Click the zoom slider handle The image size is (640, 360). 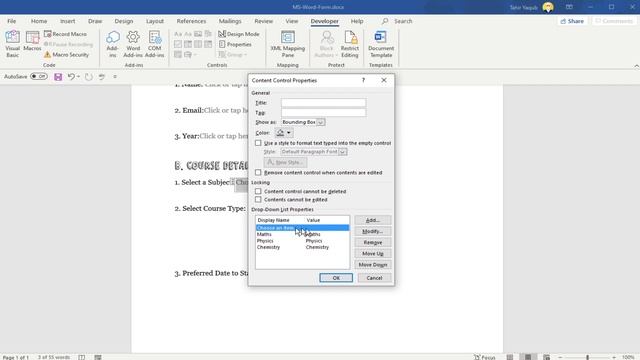[x=587, y=357]
